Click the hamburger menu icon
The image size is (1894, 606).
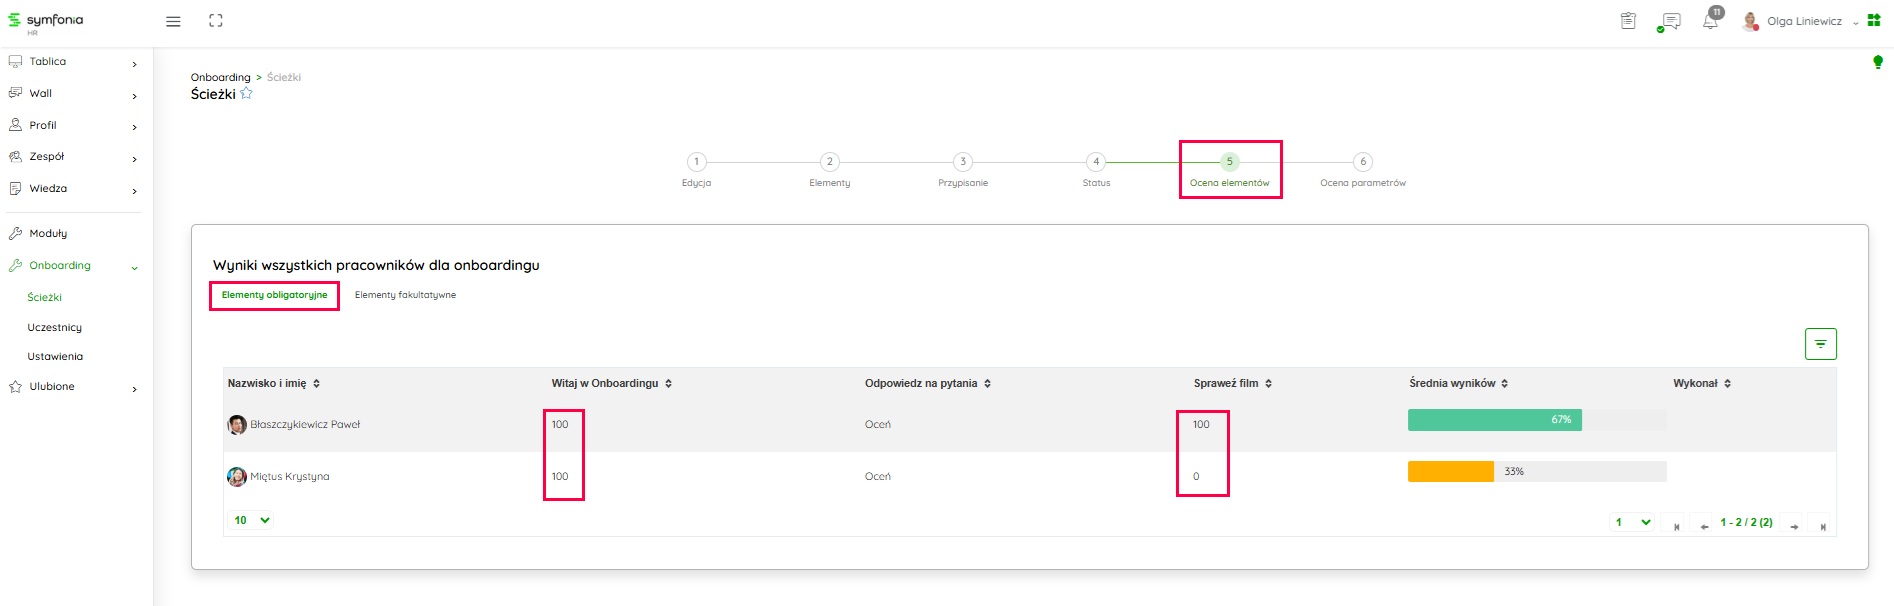[x=173, y=21]
